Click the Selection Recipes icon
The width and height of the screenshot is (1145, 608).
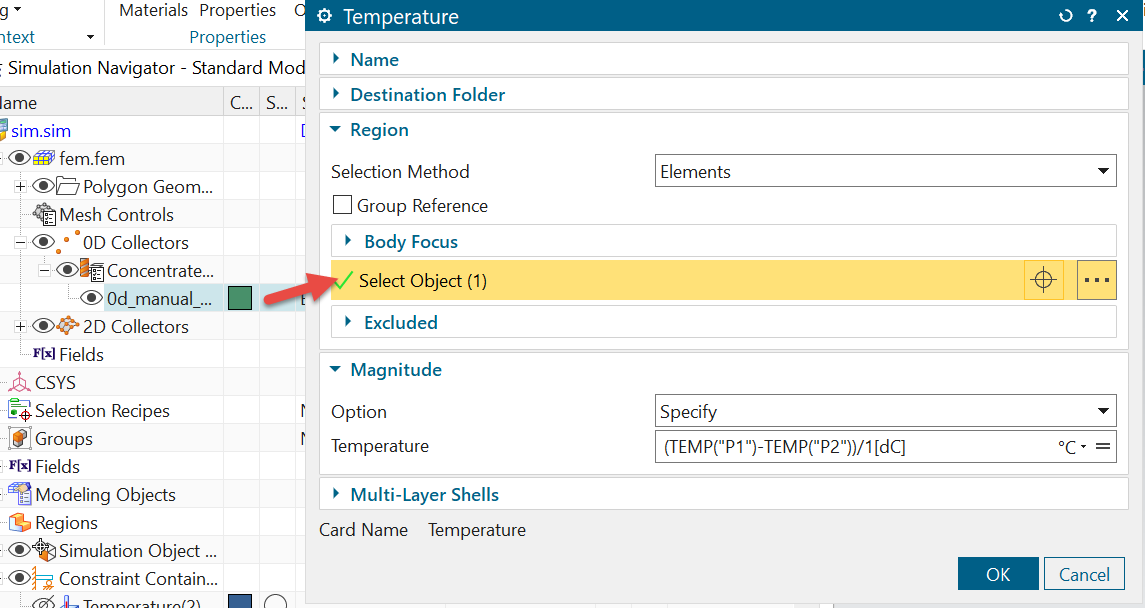pyautogui.click(x=19, y=411)
